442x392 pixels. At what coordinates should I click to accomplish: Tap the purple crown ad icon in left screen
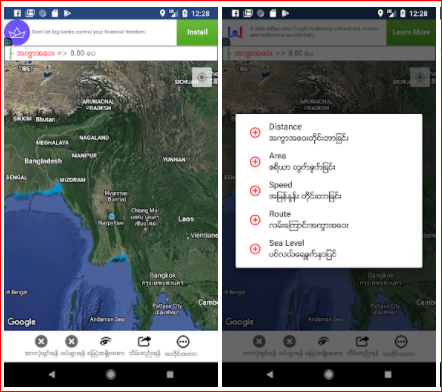[x=17, y=32]
